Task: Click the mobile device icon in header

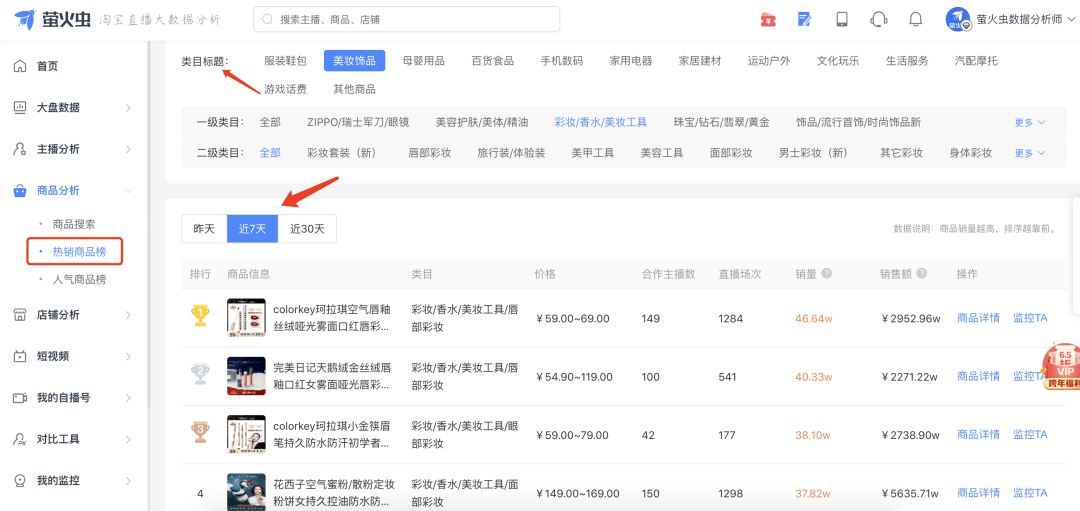Action: [x=842, y=19]
